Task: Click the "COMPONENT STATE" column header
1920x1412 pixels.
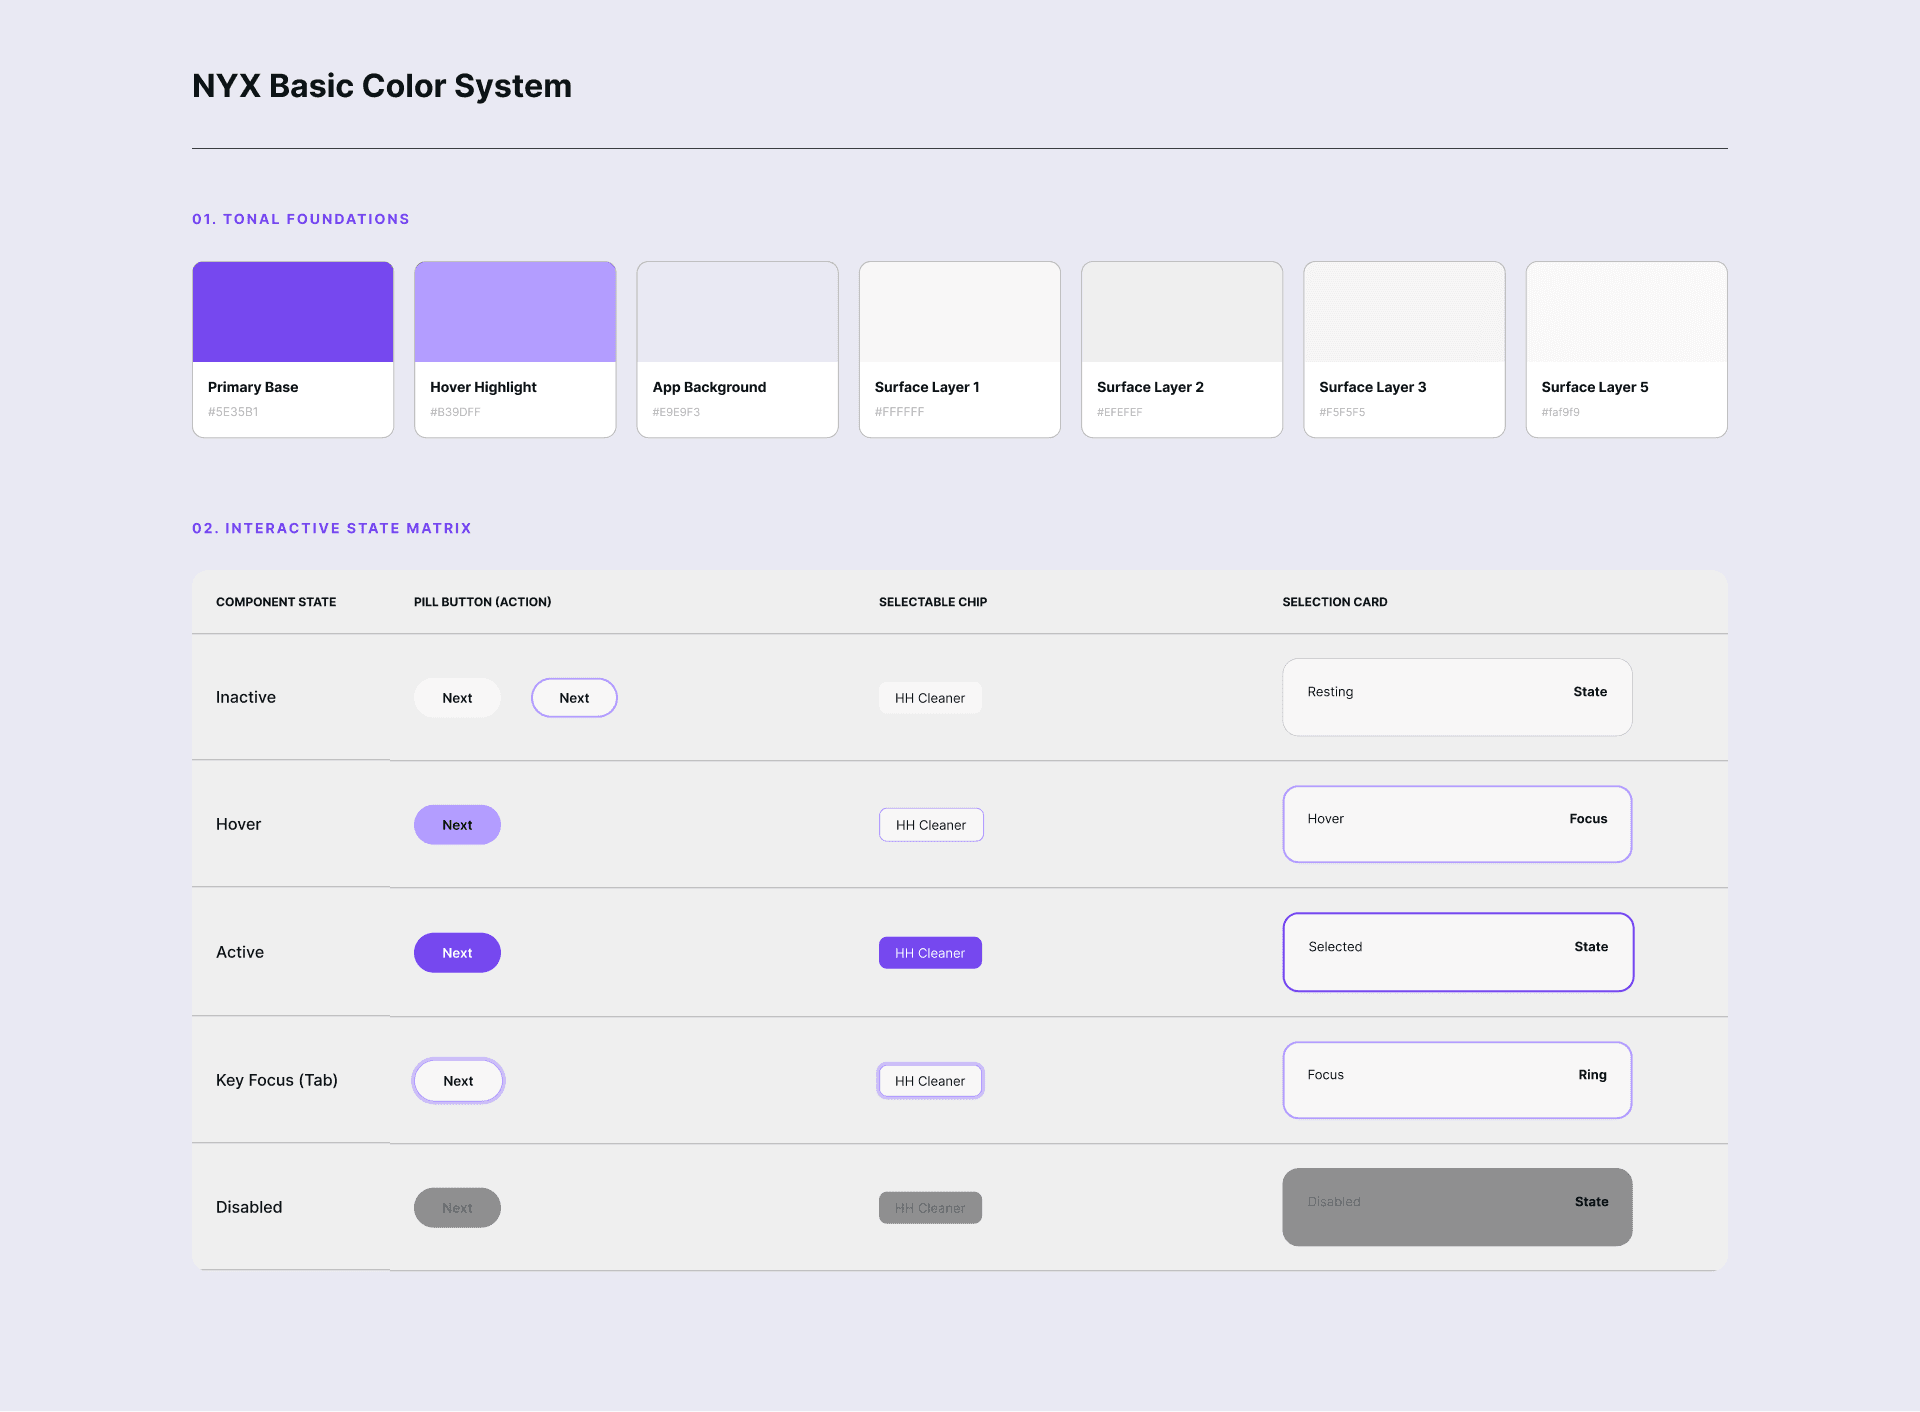Action: pyautogui.click(x=276, y=602)
